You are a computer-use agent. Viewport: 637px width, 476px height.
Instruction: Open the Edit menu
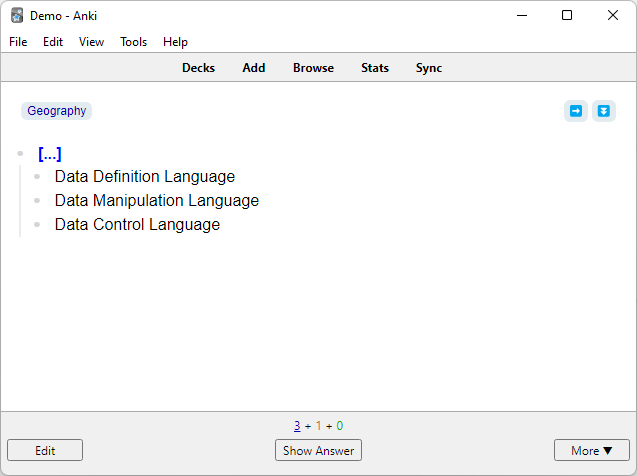(53, 42)
